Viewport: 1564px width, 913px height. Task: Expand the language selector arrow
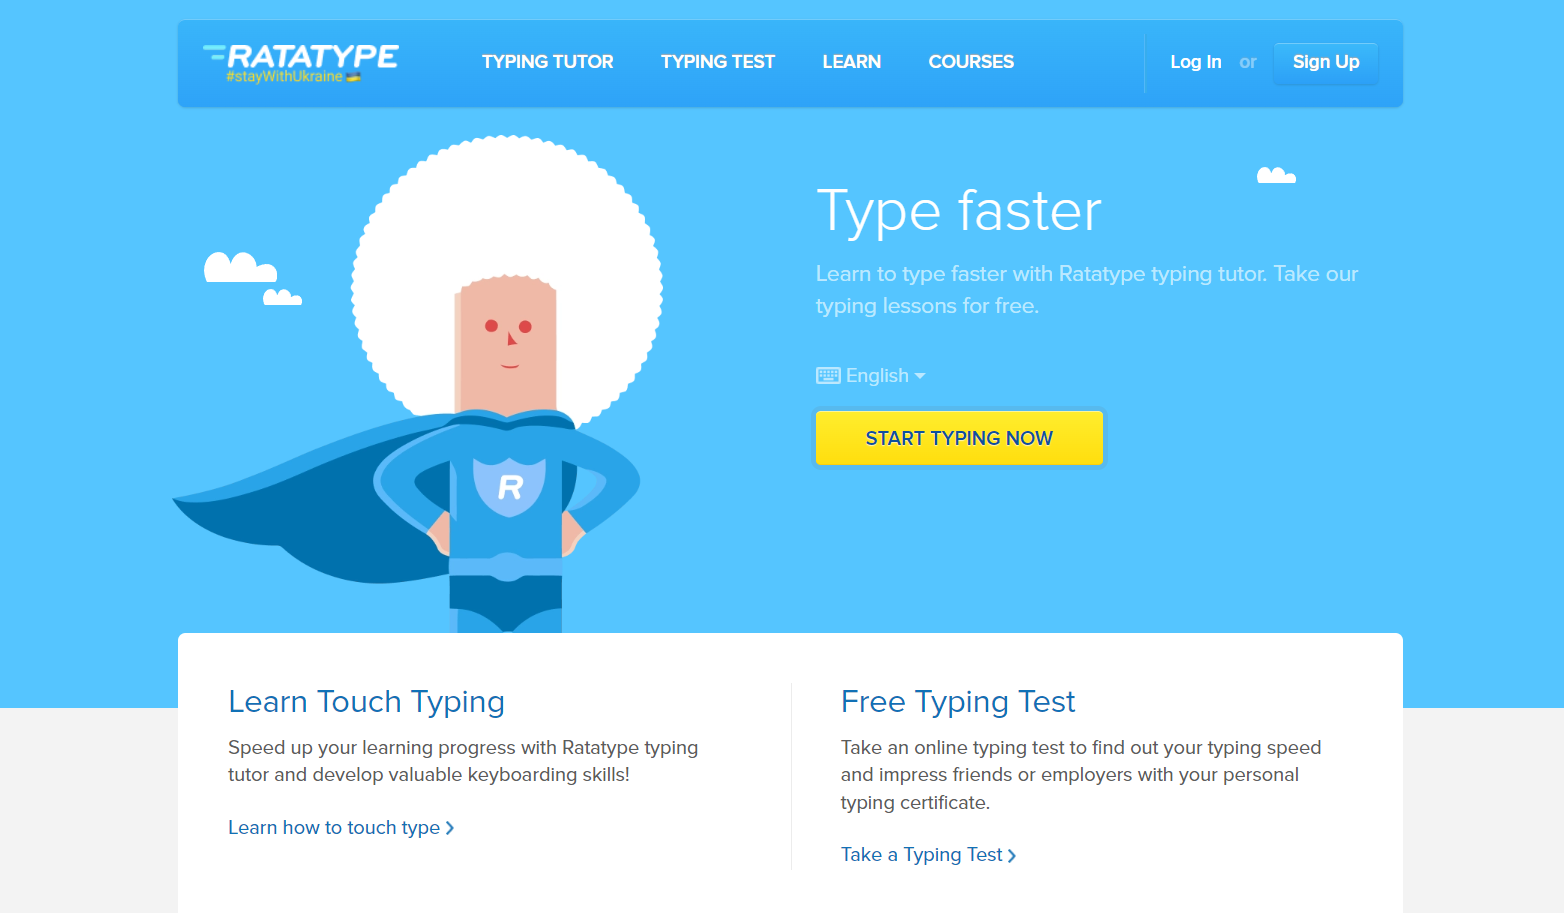[x=921, y=376]
